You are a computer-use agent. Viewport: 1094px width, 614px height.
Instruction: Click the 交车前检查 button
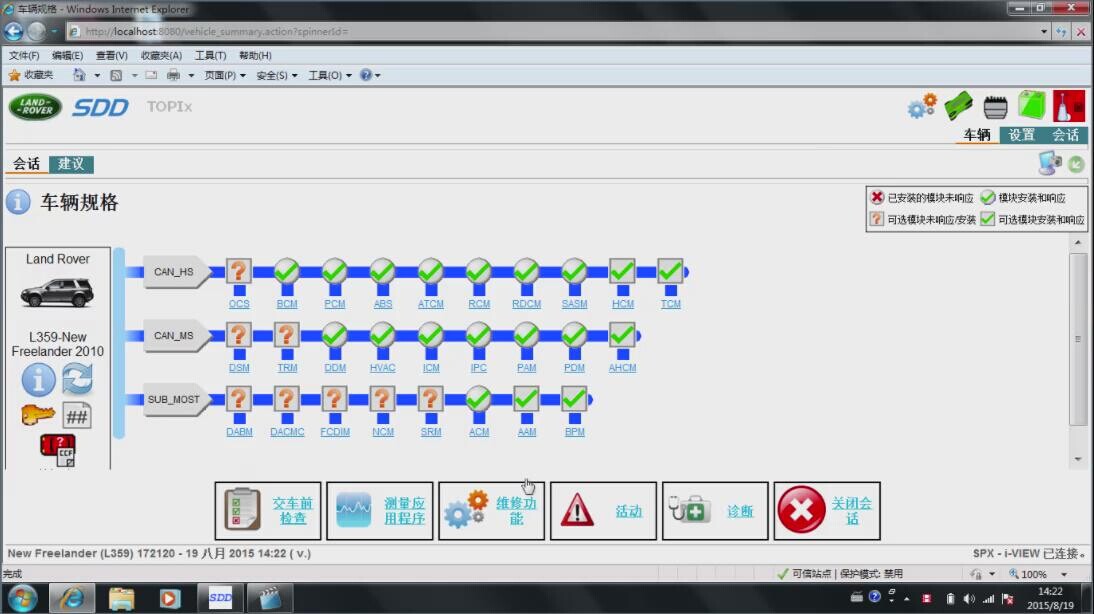coord(268,511)
